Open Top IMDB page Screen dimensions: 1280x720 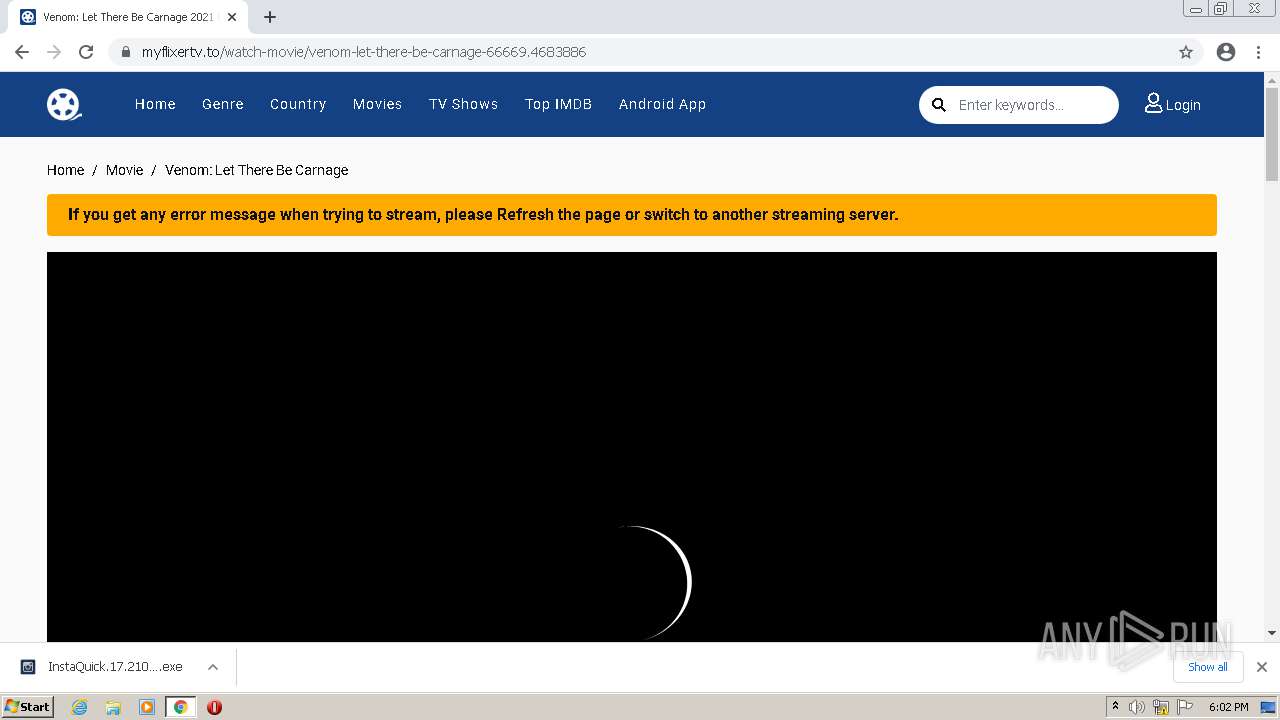click(x=558, y=104)
